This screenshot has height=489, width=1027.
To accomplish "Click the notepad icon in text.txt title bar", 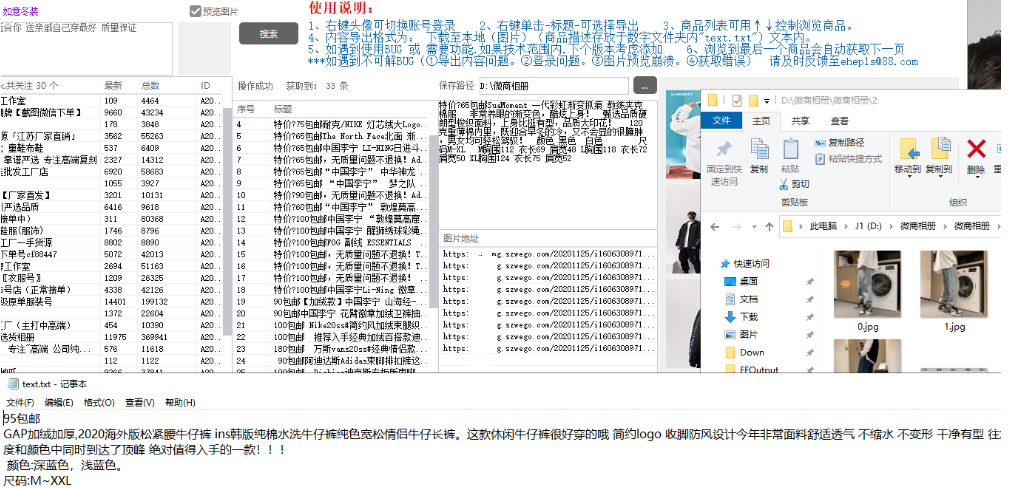I will tap(12, 384).
